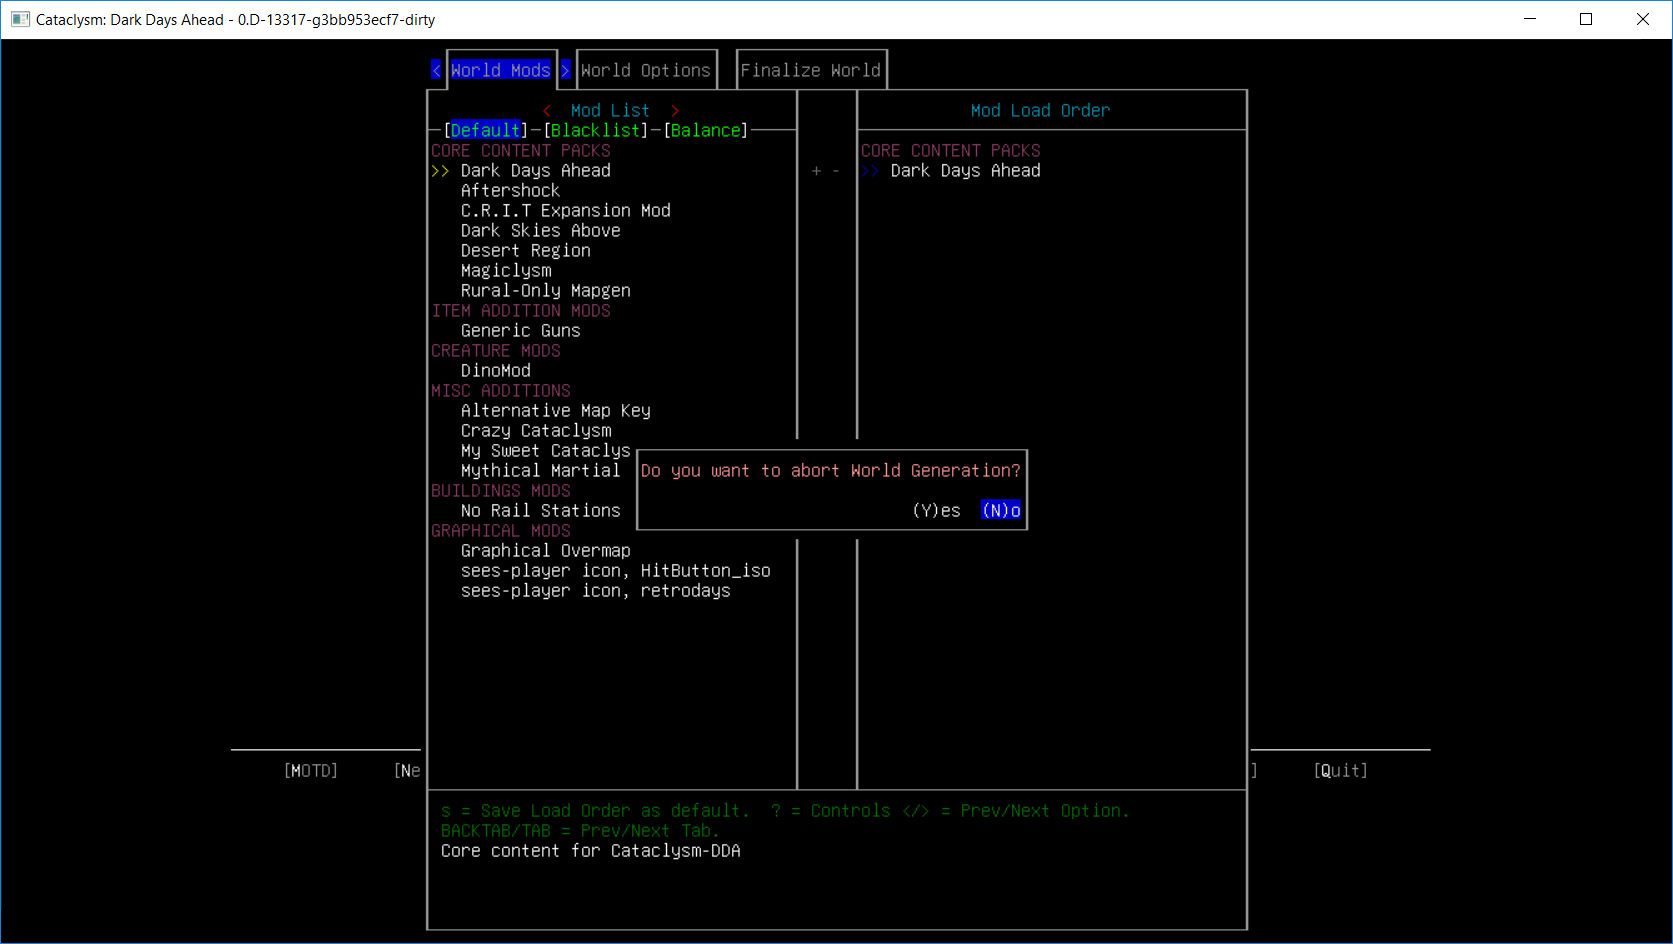Click blue marker in Mod Load Order
The height and width of the screenshot is (944, 1673).
point(870,171)
